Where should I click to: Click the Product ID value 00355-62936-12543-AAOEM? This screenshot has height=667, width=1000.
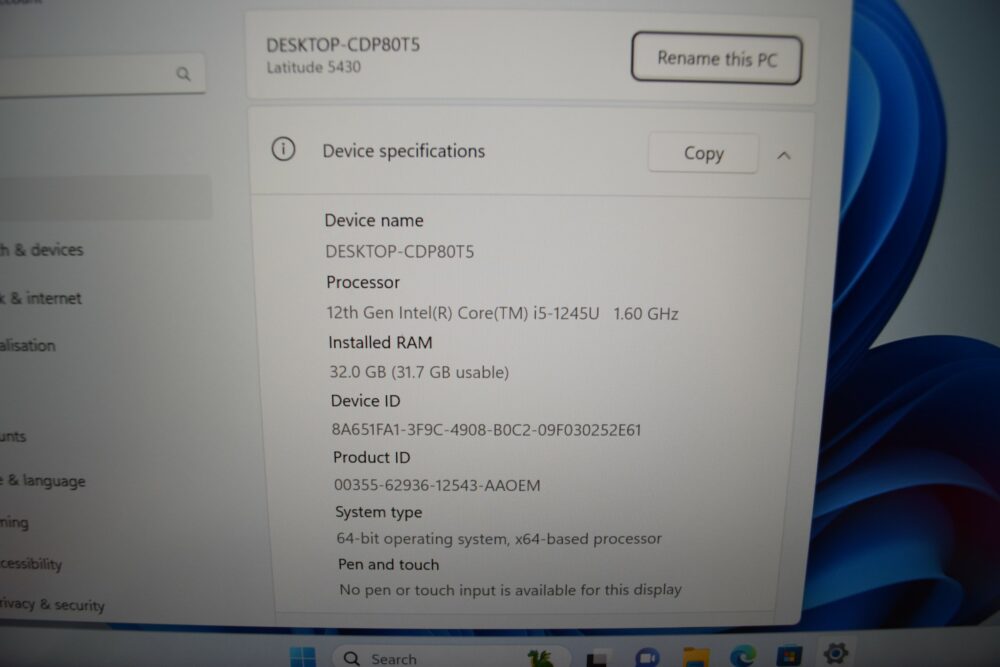[437, 485]
